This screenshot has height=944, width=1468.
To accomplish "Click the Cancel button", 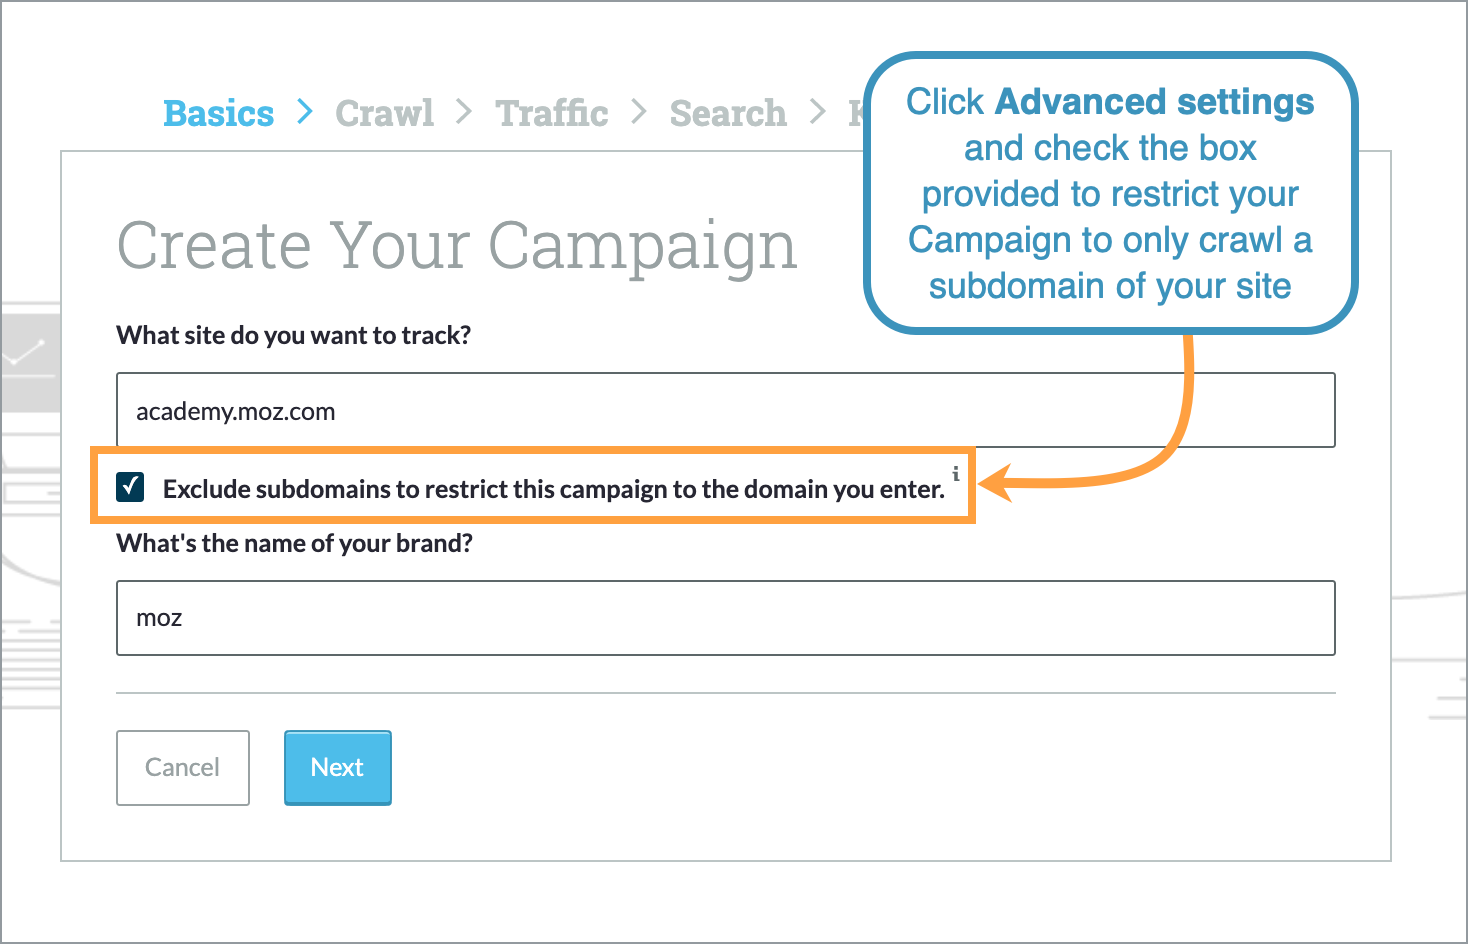I will click(x=183, y=768).
